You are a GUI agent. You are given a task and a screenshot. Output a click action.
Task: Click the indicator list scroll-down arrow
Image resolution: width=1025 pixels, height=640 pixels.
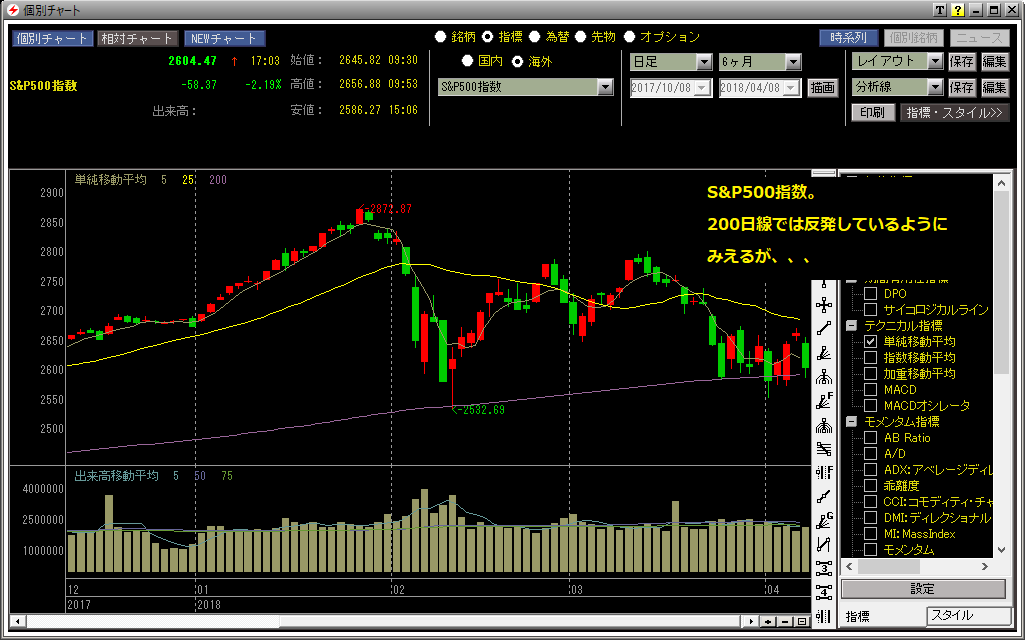click(1001, 550)
